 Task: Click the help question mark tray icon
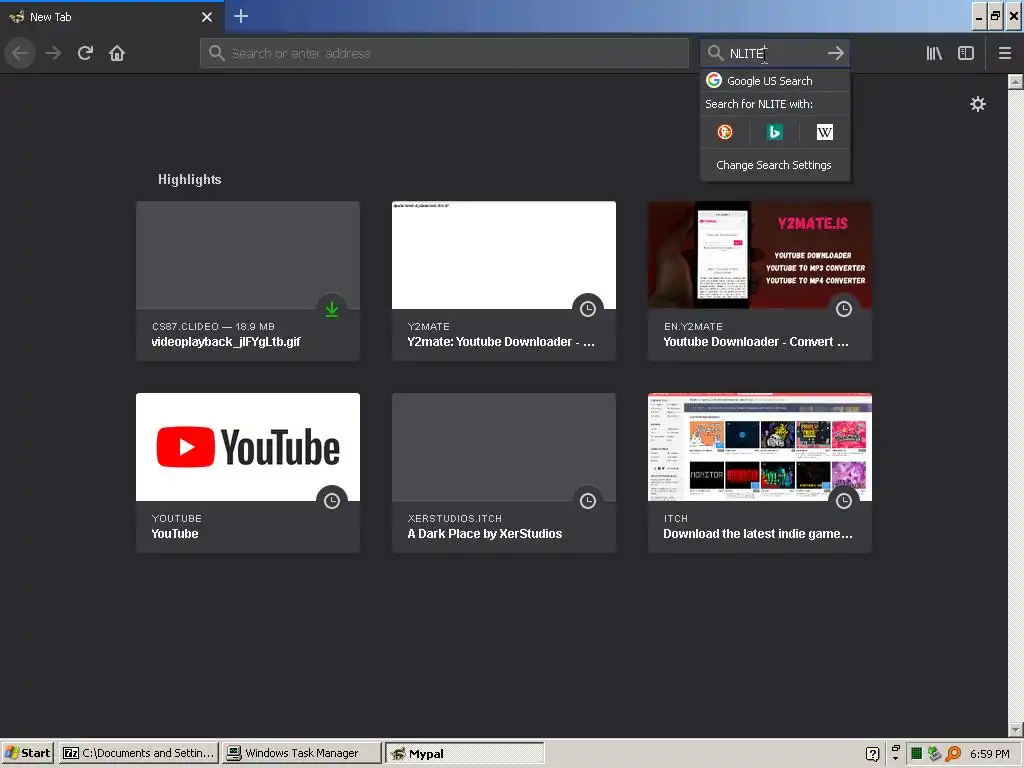click(872, 754)
